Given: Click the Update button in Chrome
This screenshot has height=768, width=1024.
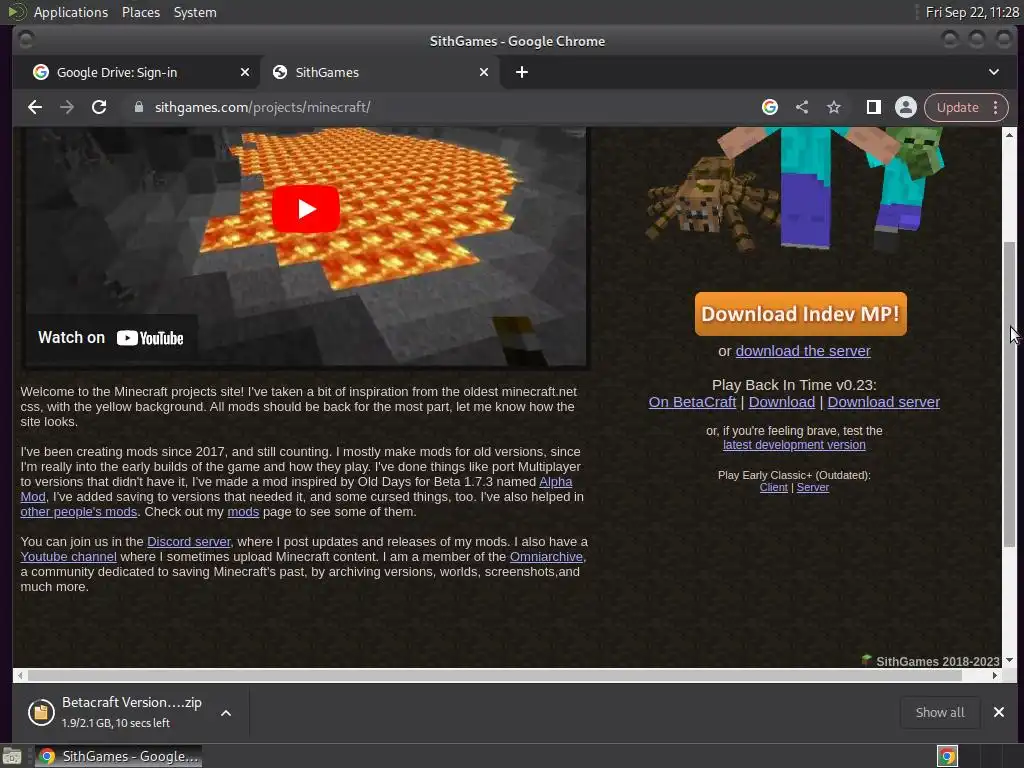Looking at the screenshot, I should [x=957, y=107].
